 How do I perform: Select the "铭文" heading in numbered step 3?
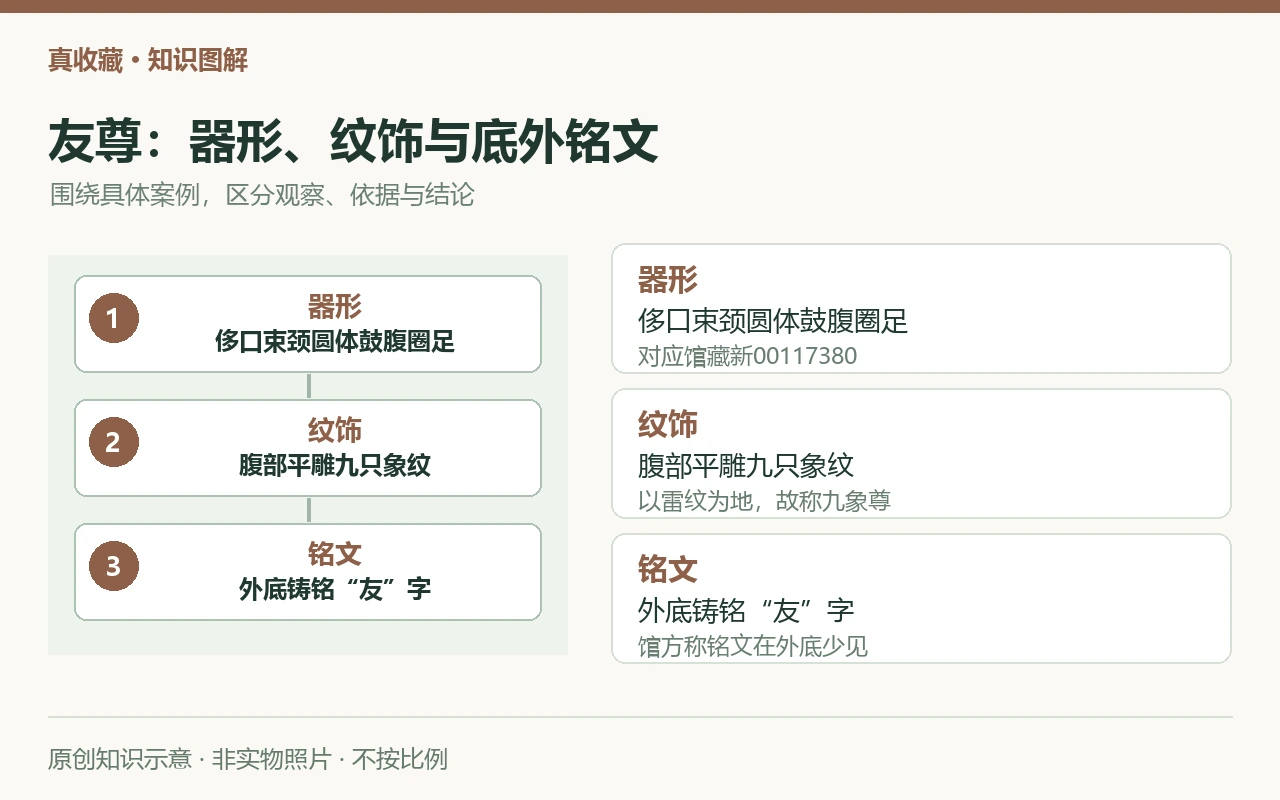point(334,554)
